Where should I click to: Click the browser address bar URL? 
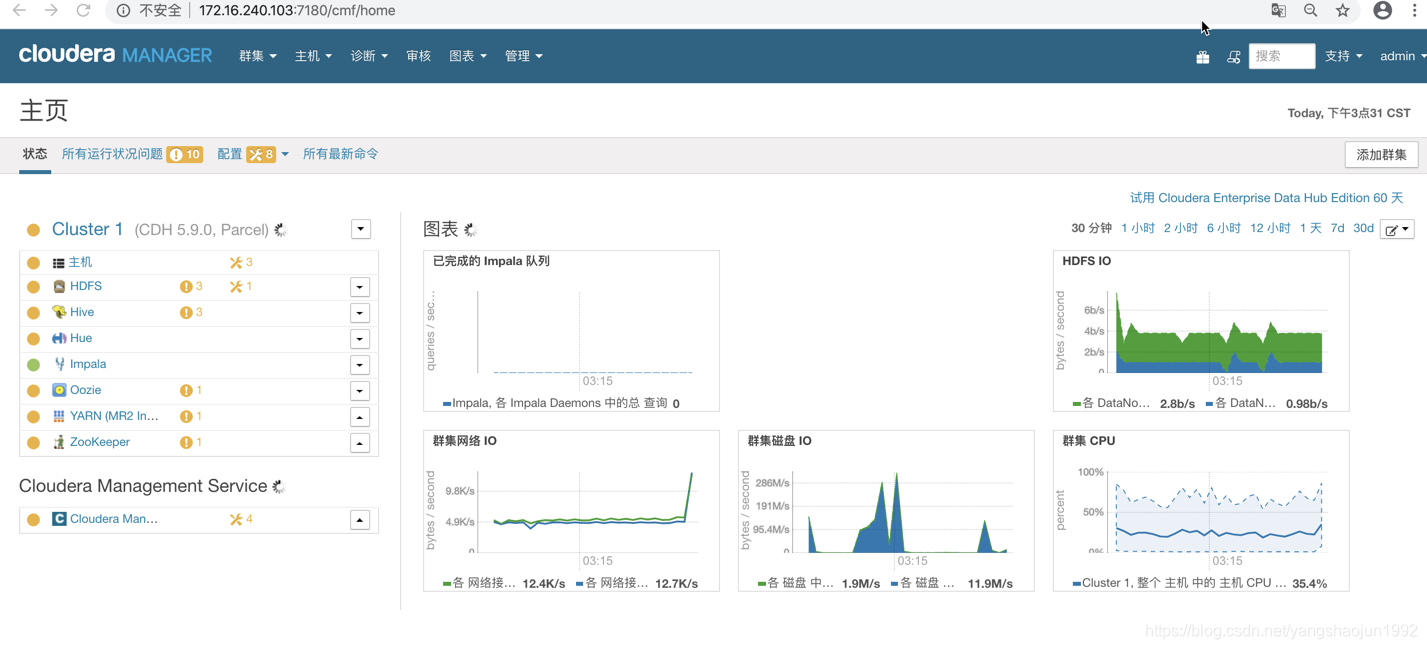click(x=297, y=10)
